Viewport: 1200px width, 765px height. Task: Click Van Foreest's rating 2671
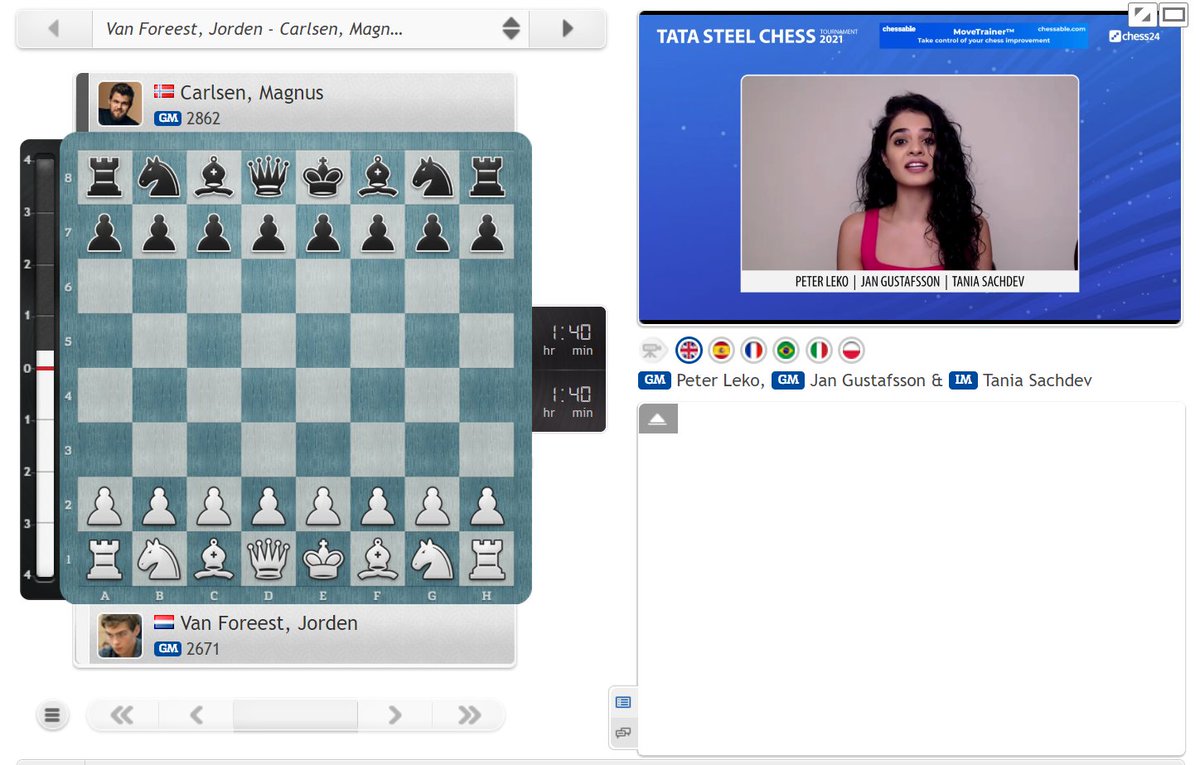click(203, 649)
